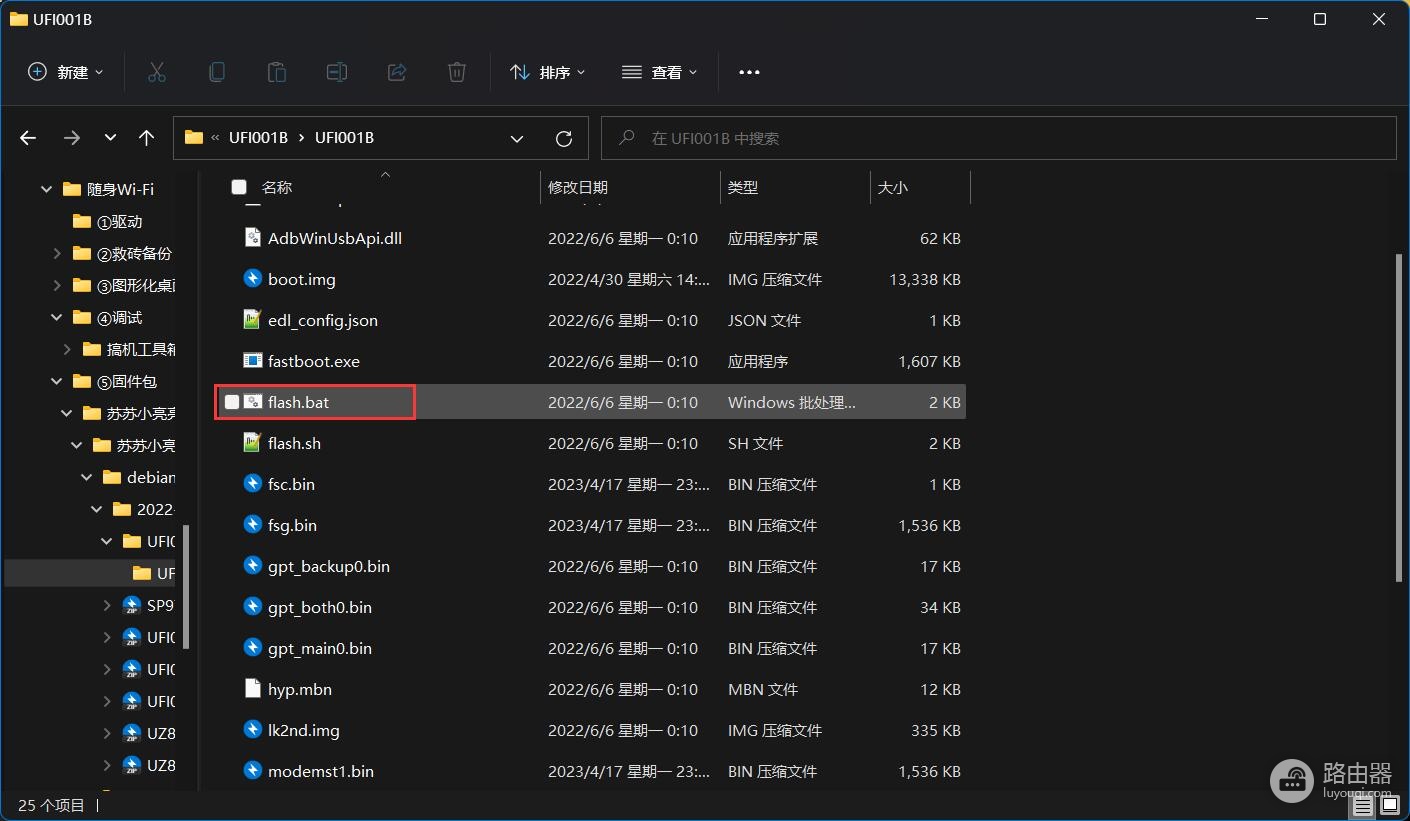The image size is (1410, 821).
Task: Expand the ②救砖备份 folder node
Action: click(x=57, y=253)
